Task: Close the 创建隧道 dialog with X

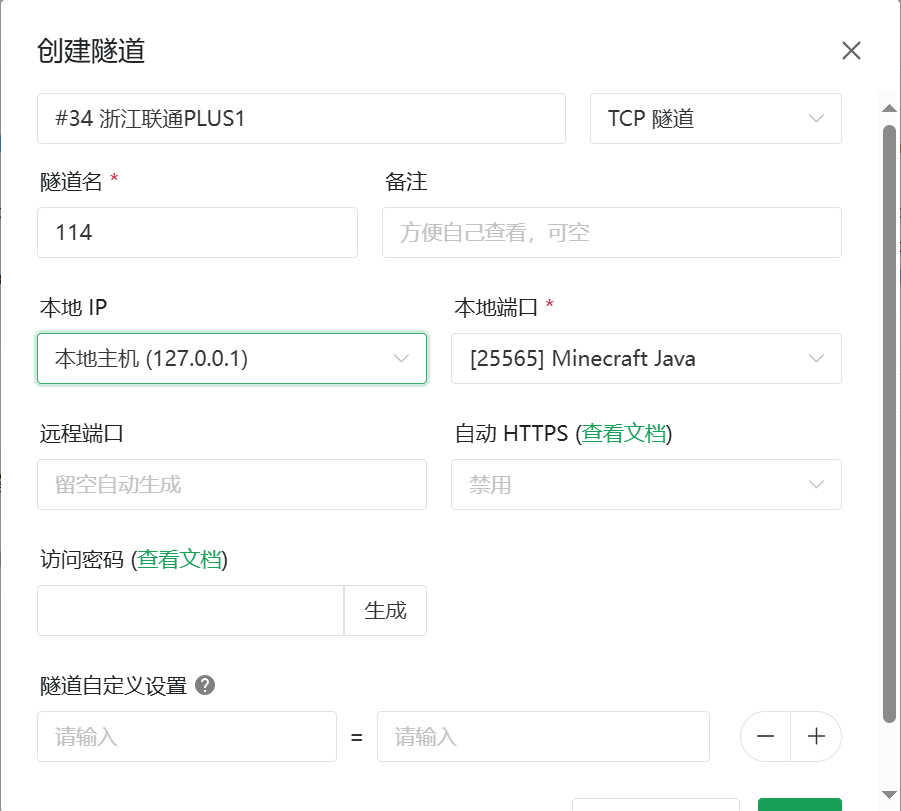Action: [851, 51]
